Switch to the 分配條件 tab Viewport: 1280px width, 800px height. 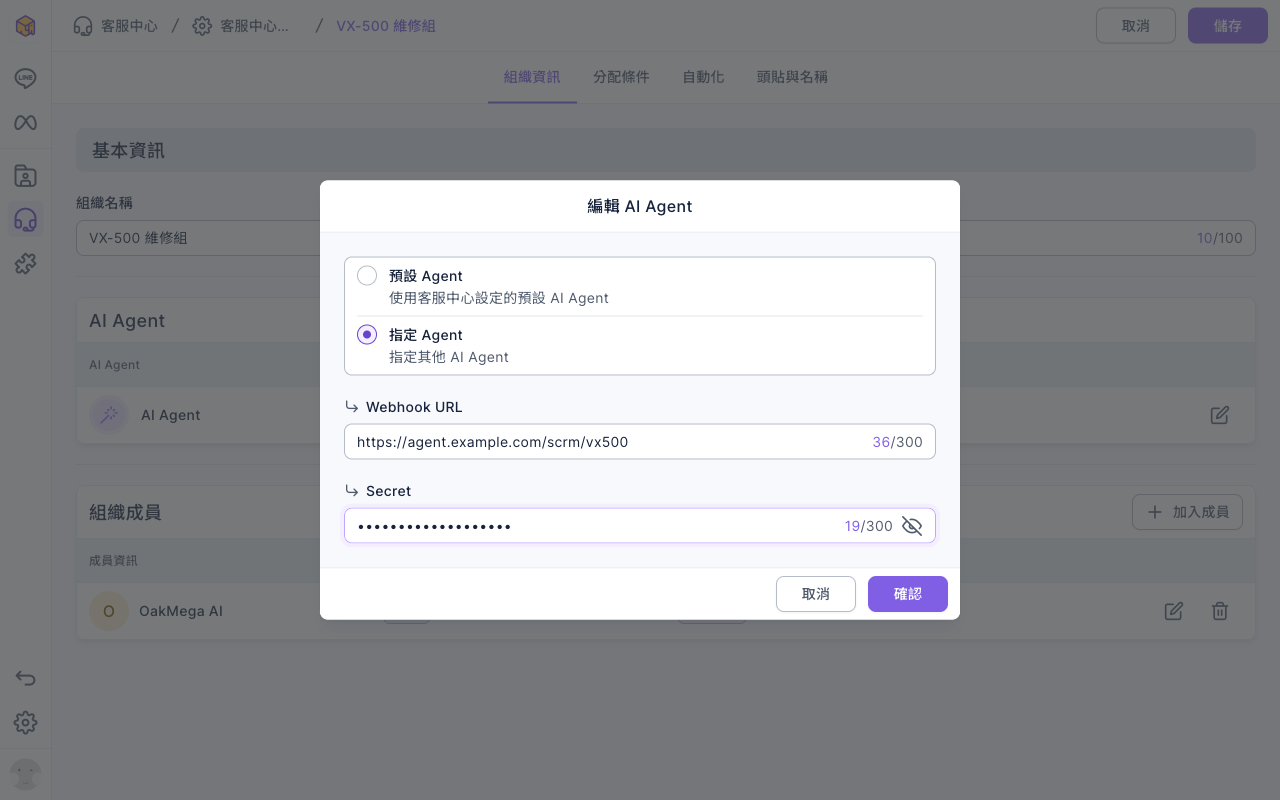tap(621, 77)
